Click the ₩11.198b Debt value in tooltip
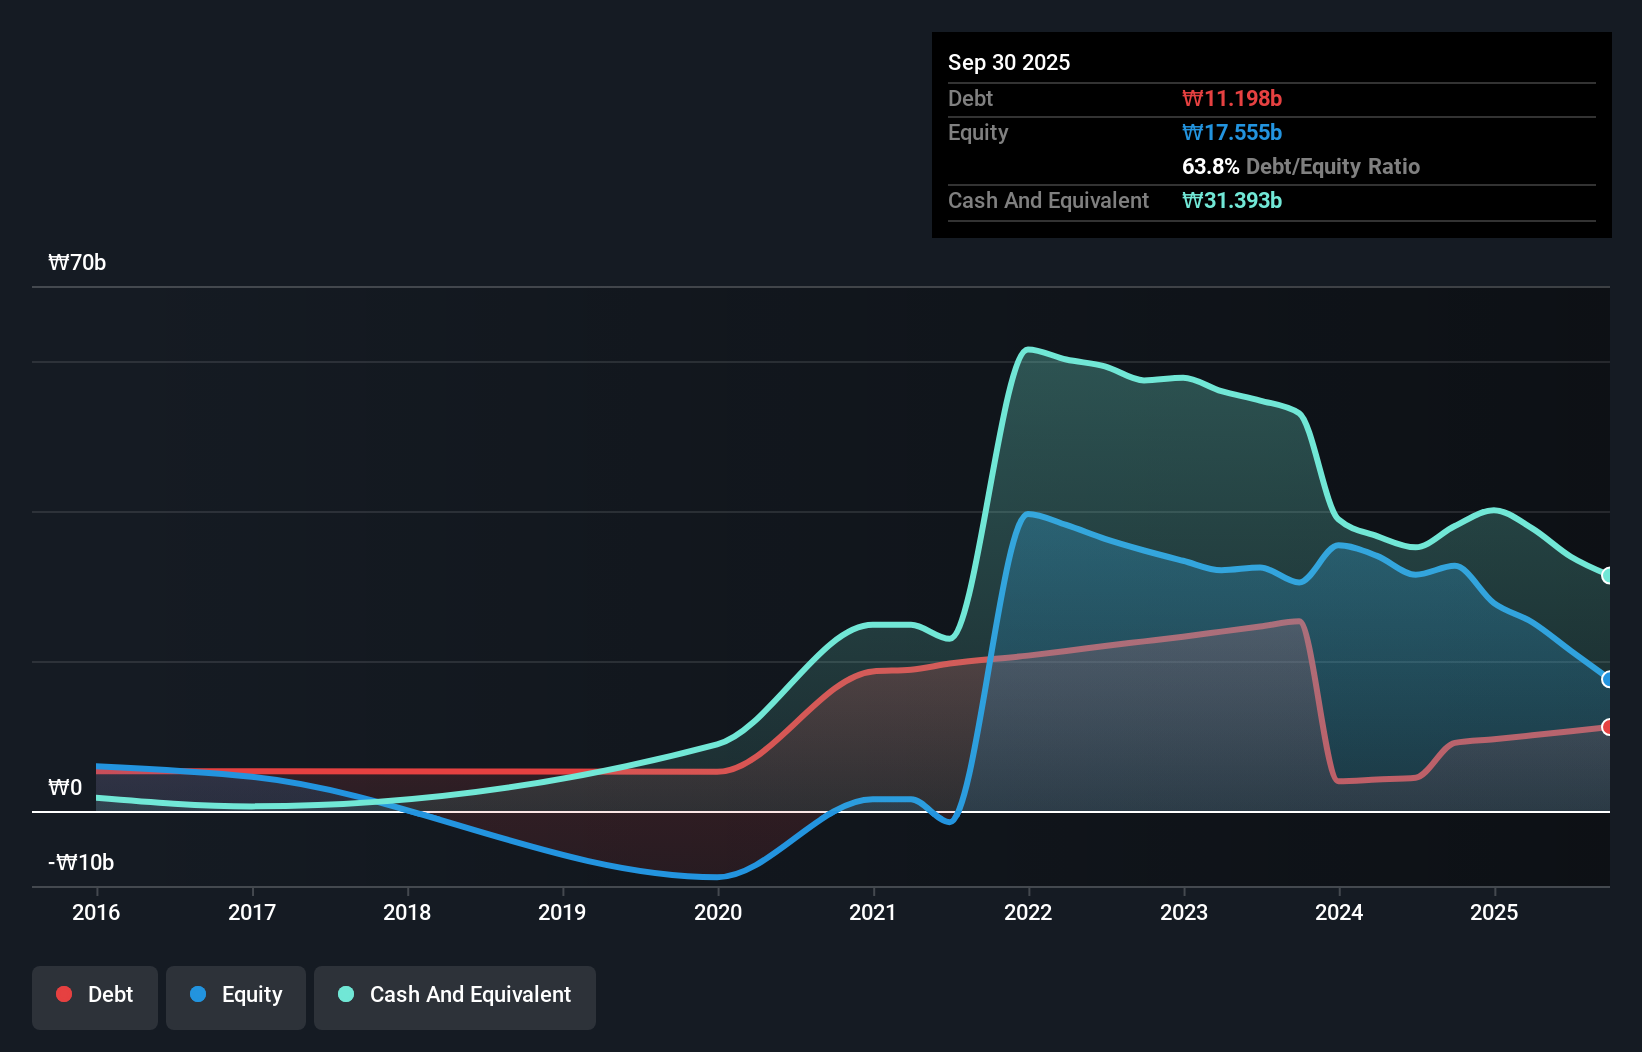This screenshot has width=1642, height=1052. (x=1233, y=98)
